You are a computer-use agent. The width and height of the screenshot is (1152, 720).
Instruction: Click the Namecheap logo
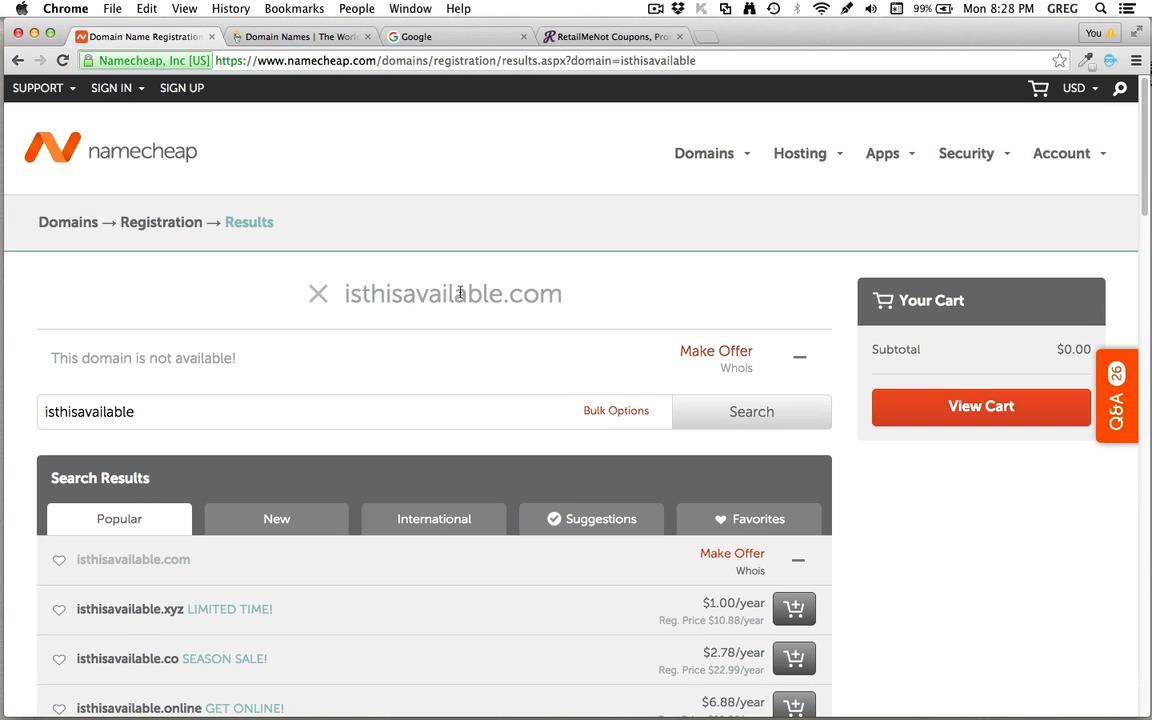coord(111,148)
